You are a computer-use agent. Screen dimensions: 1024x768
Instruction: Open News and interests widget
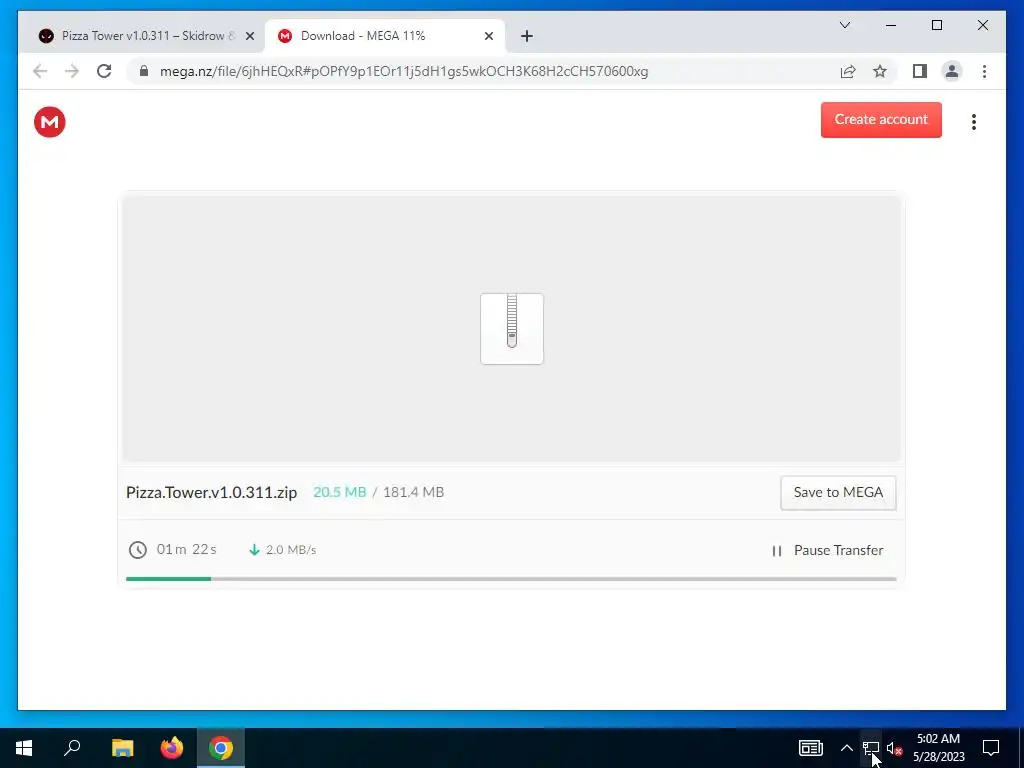coord(810,748)
